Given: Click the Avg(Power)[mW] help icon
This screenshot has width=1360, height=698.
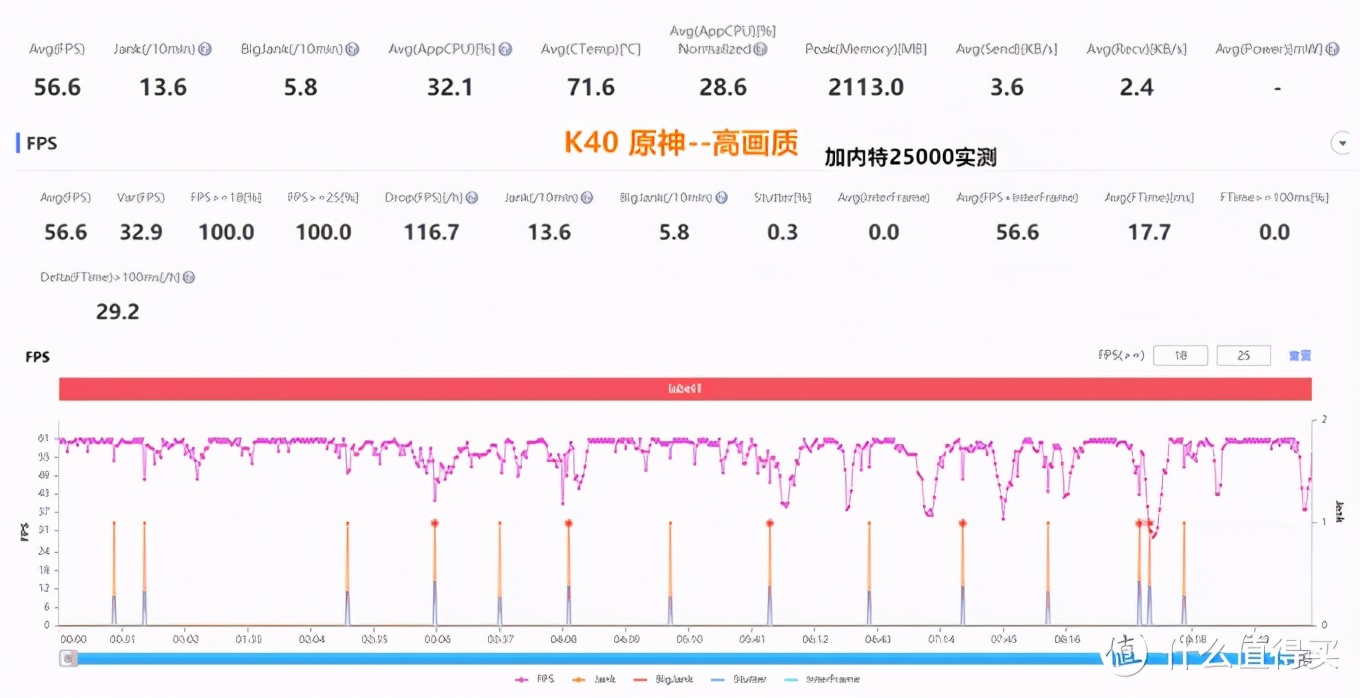Looking at the screenshot, I should pyautogui.click(x=1334, y=49).
